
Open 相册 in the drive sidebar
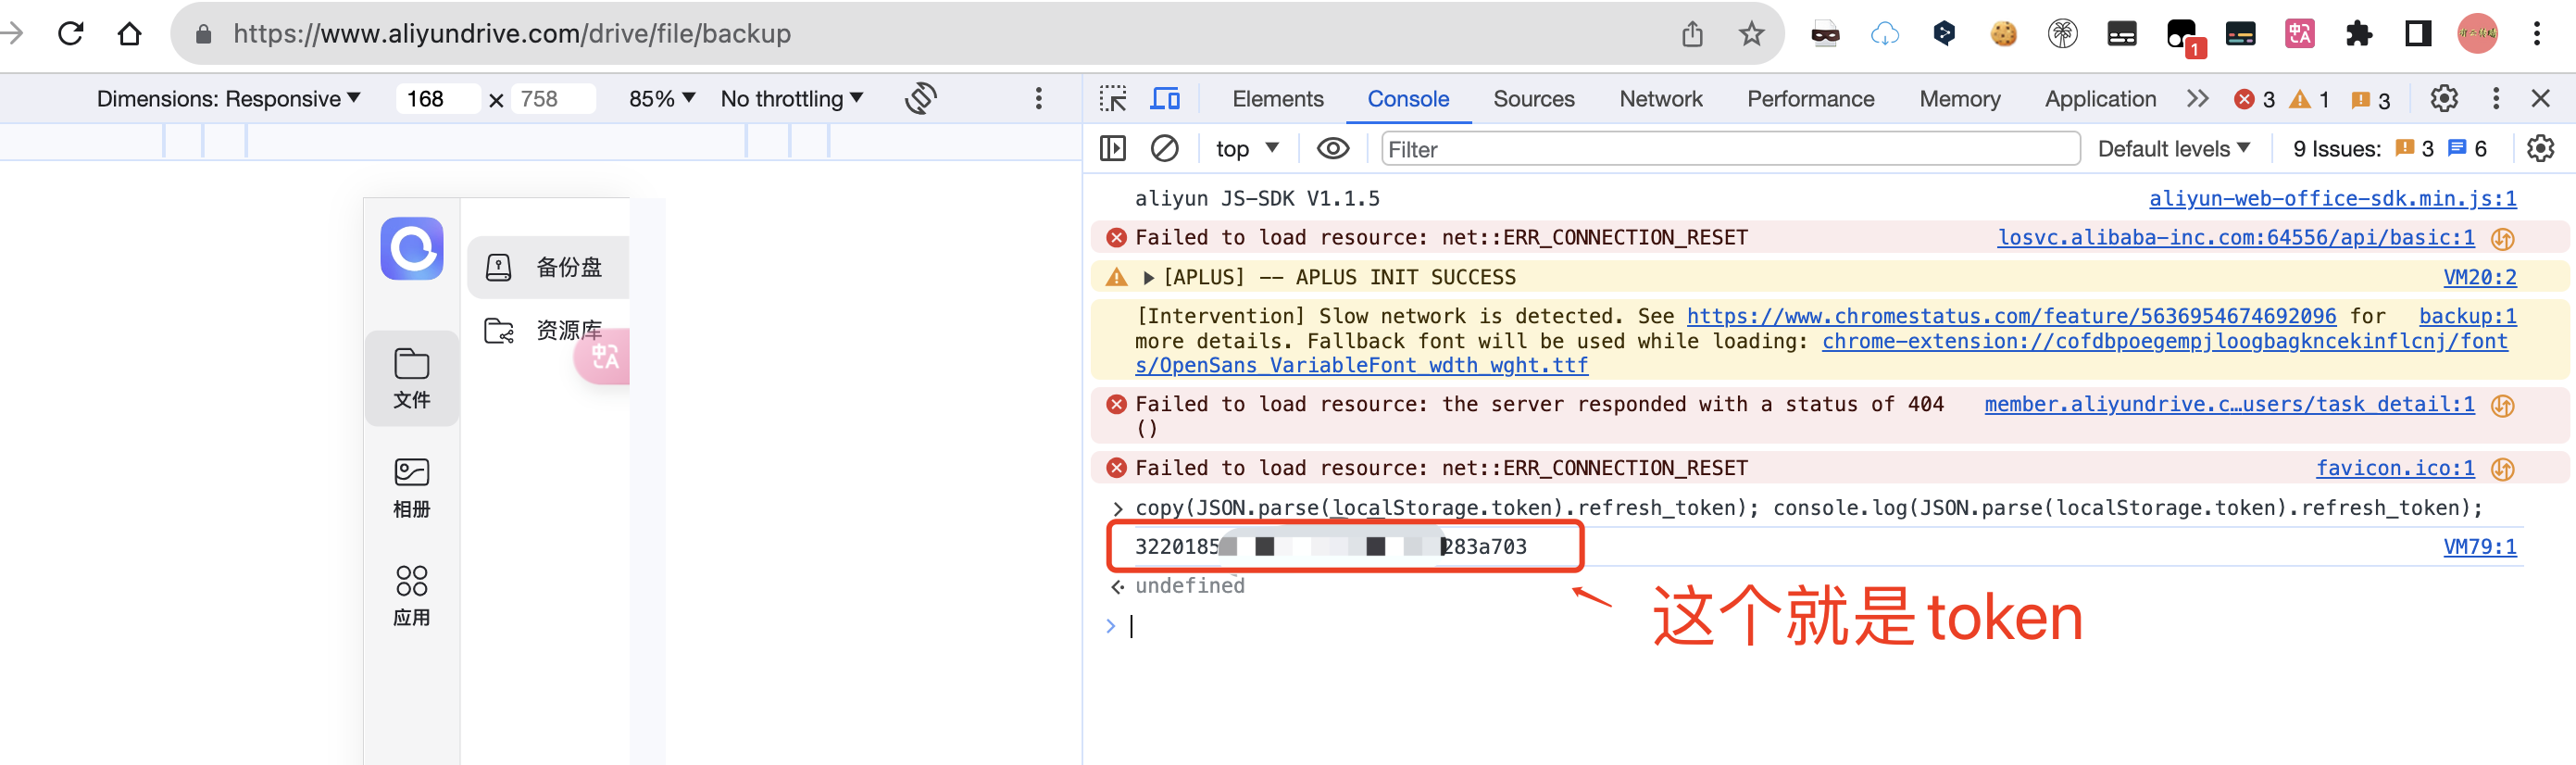click(x=411, y=488)
